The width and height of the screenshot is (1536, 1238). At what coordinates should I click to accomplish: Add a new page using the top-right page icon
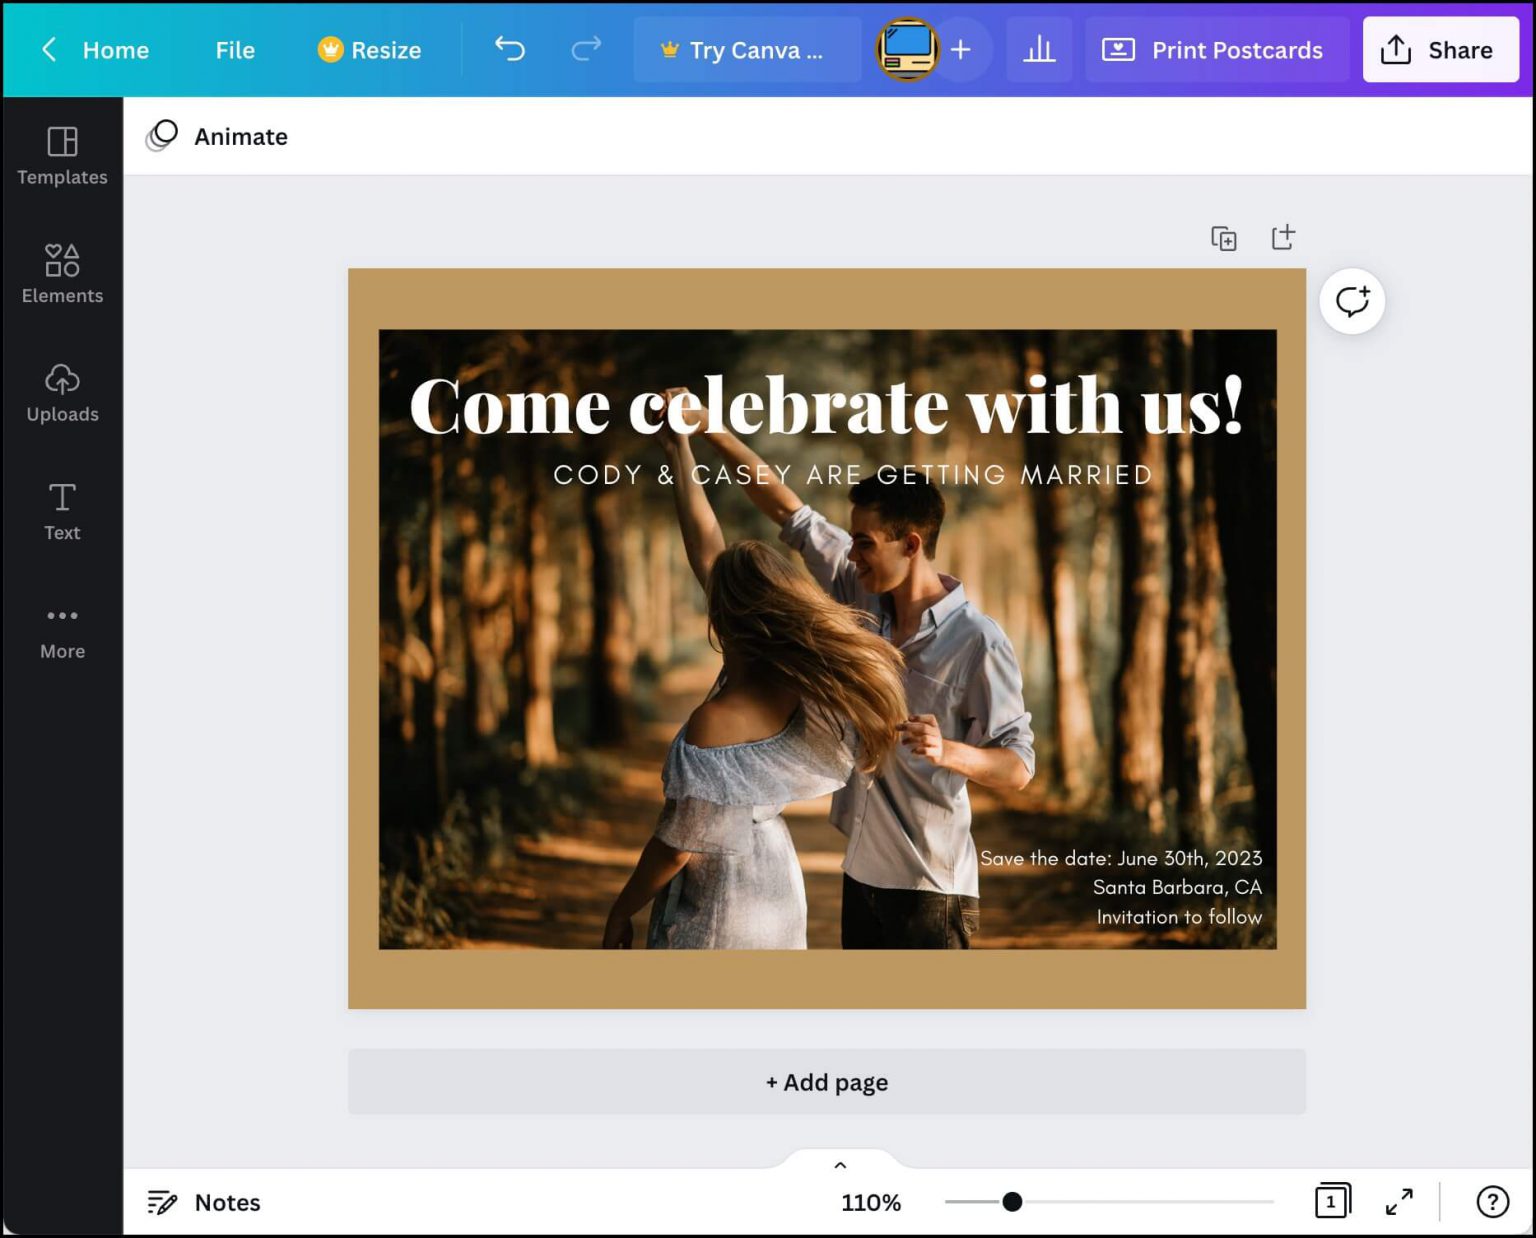click(1282, 238)
